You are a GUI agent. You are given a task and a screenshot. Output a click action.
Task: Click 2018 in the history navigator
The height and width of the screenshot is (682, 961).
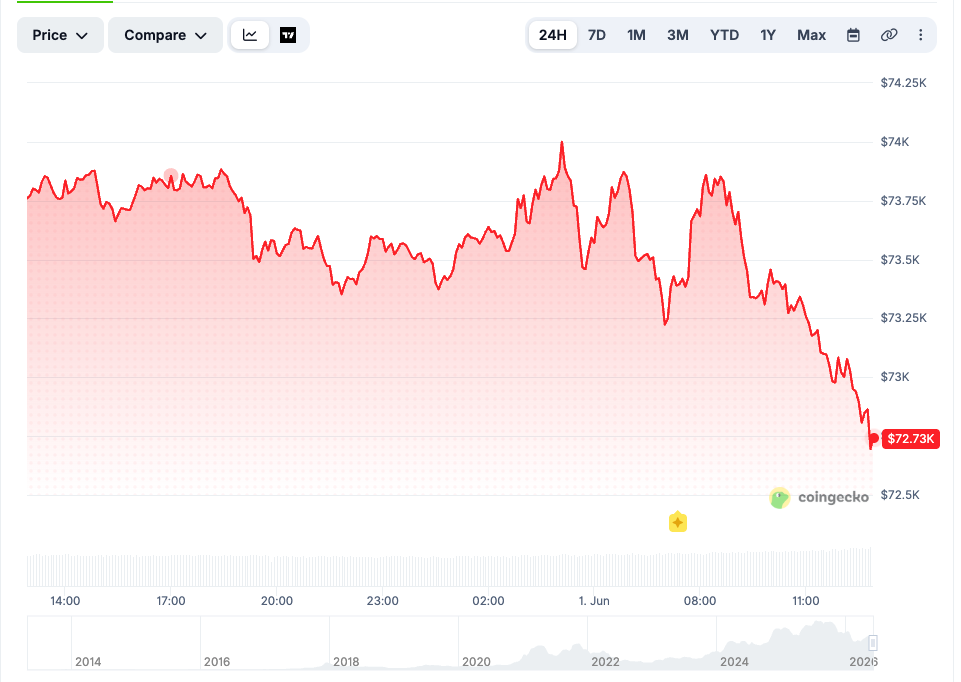point(346,662)
